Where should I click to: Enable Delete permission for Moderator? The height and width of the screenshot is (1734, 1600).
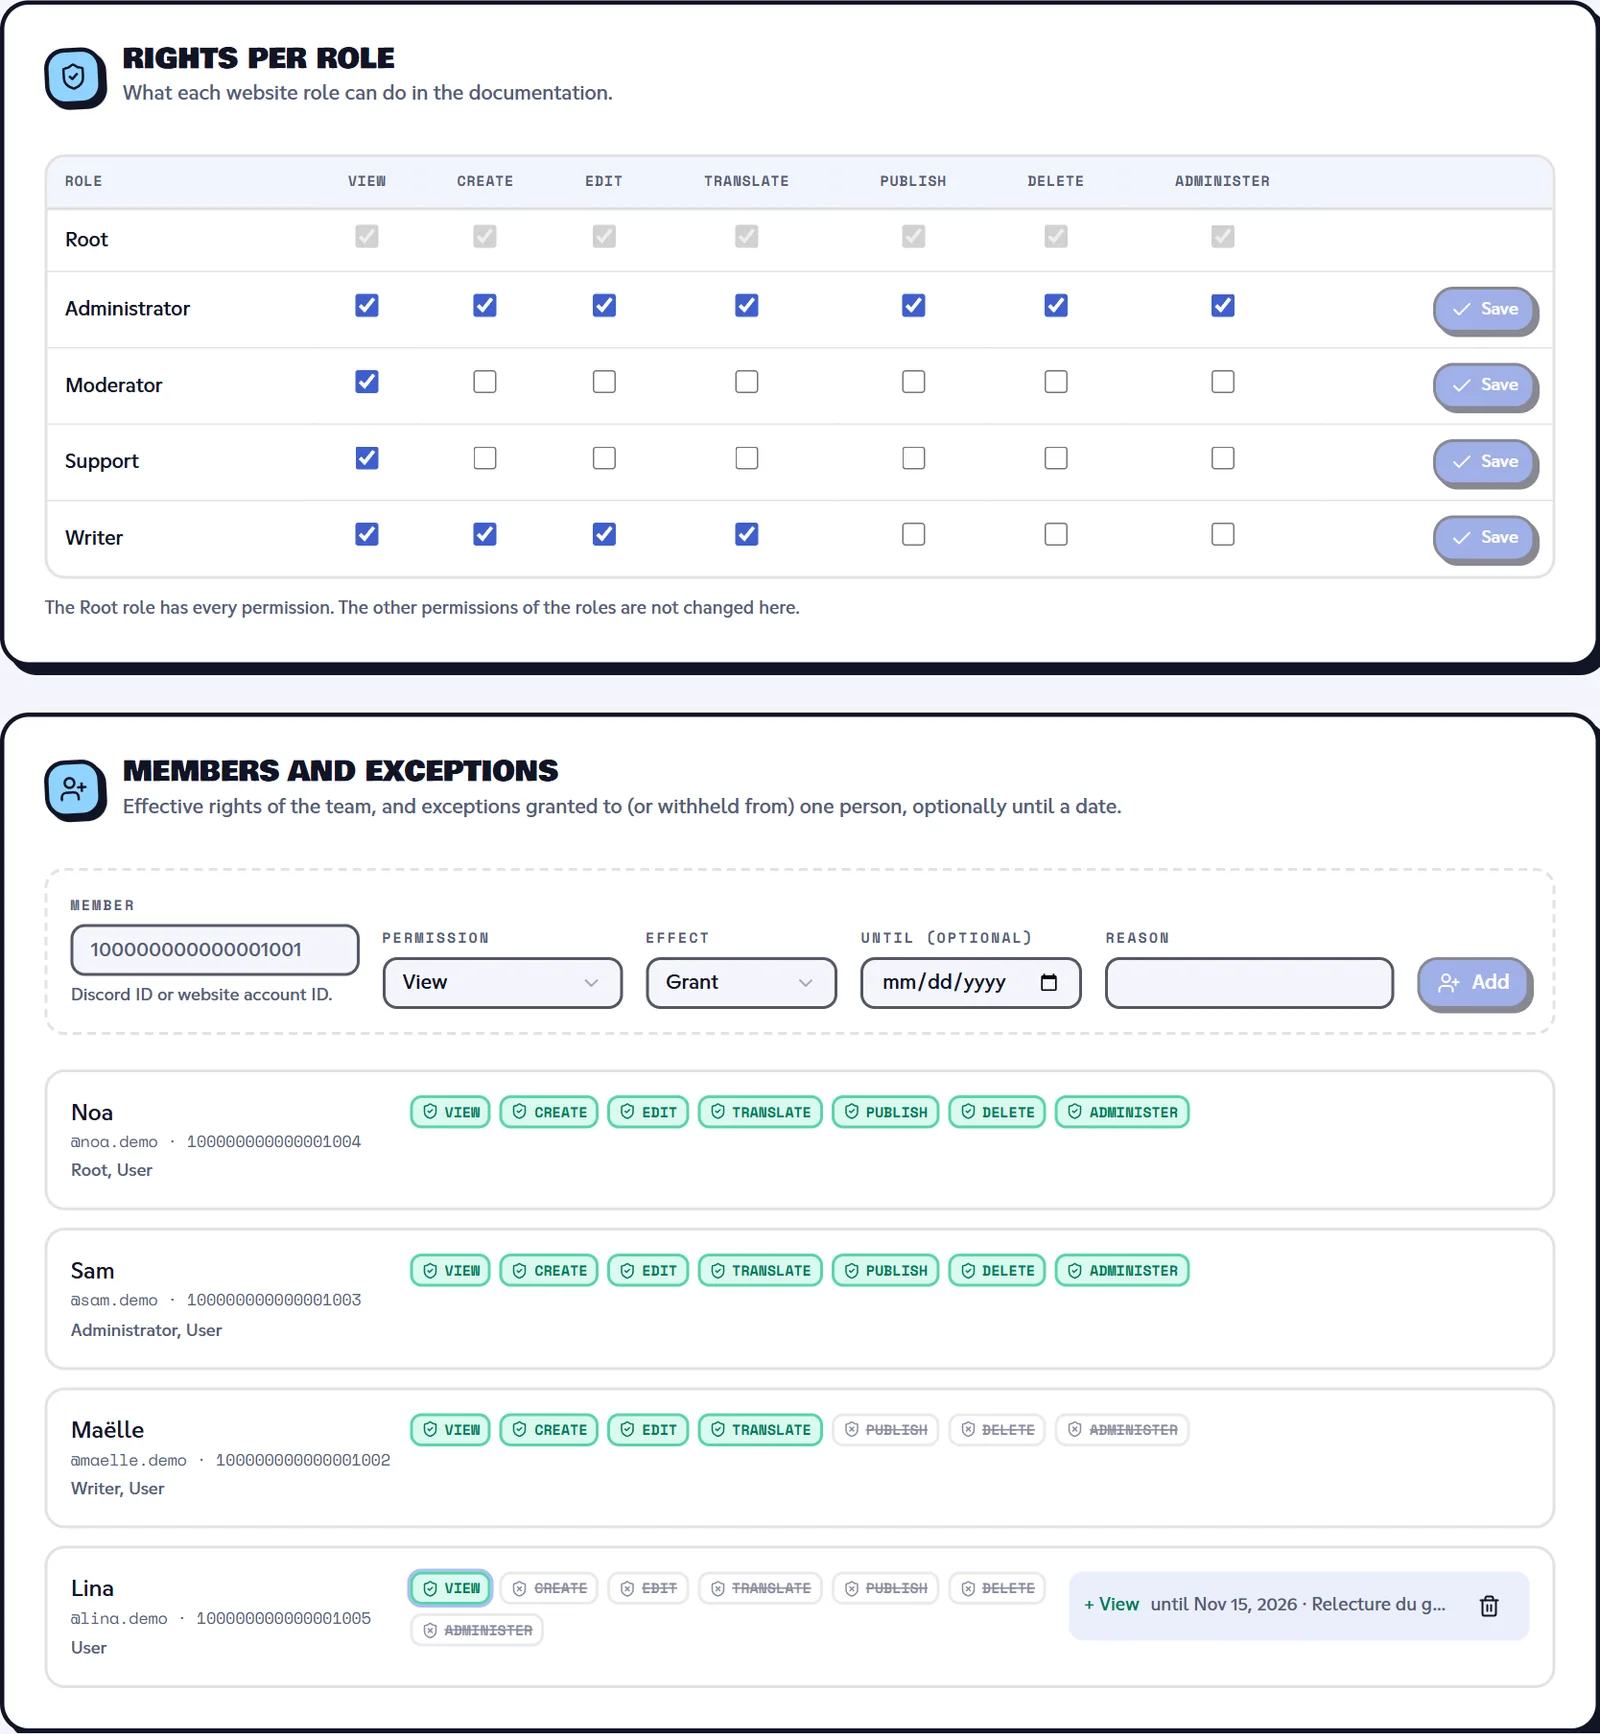click(1056, 382)
